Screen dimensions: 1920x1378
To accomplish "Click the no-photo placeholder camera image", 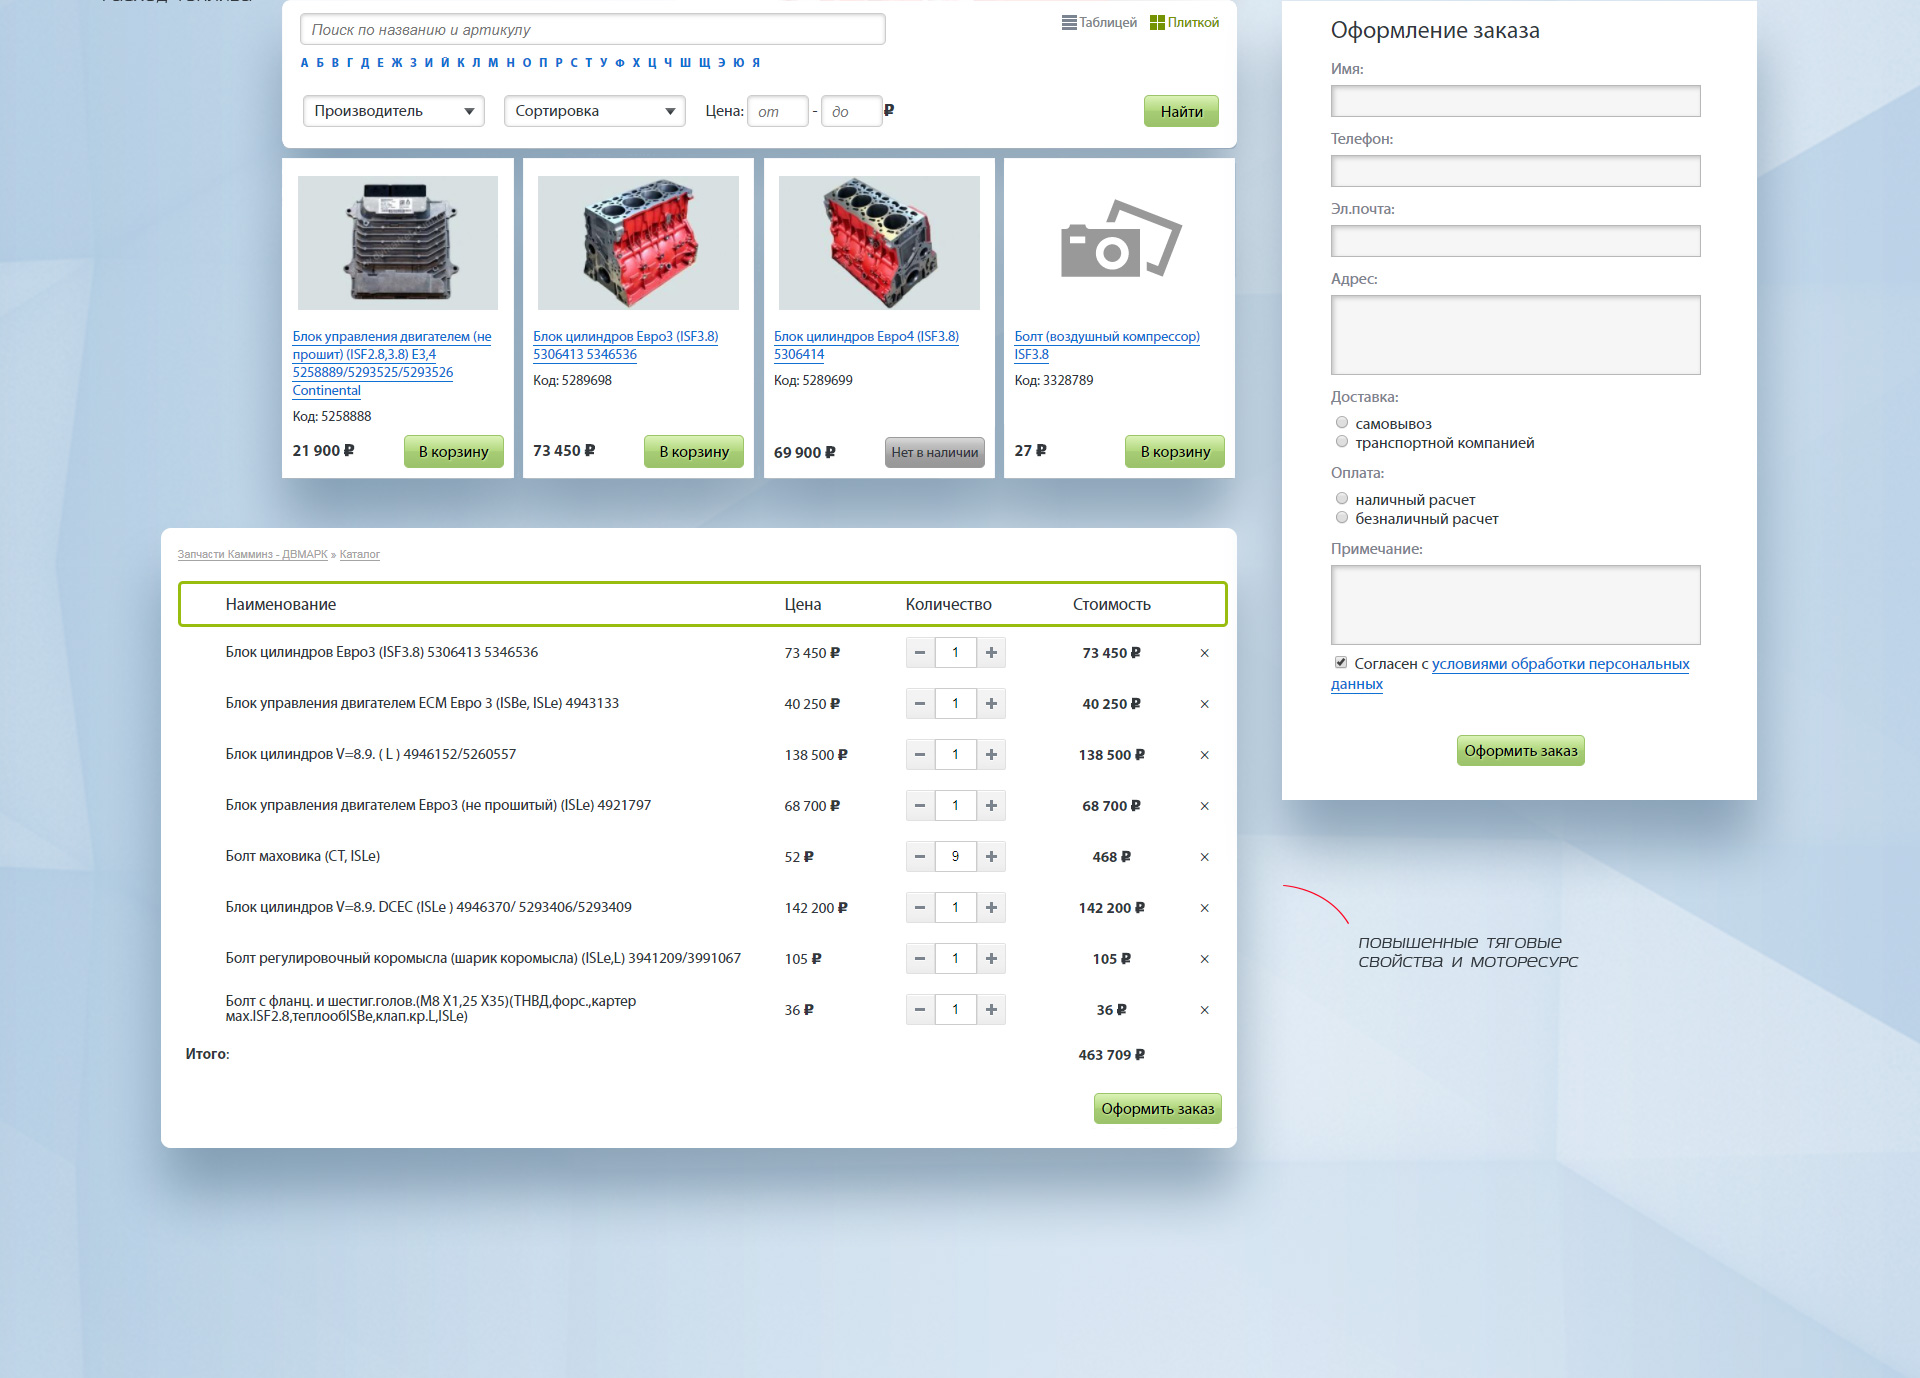I will click(x=1120, y=240).
